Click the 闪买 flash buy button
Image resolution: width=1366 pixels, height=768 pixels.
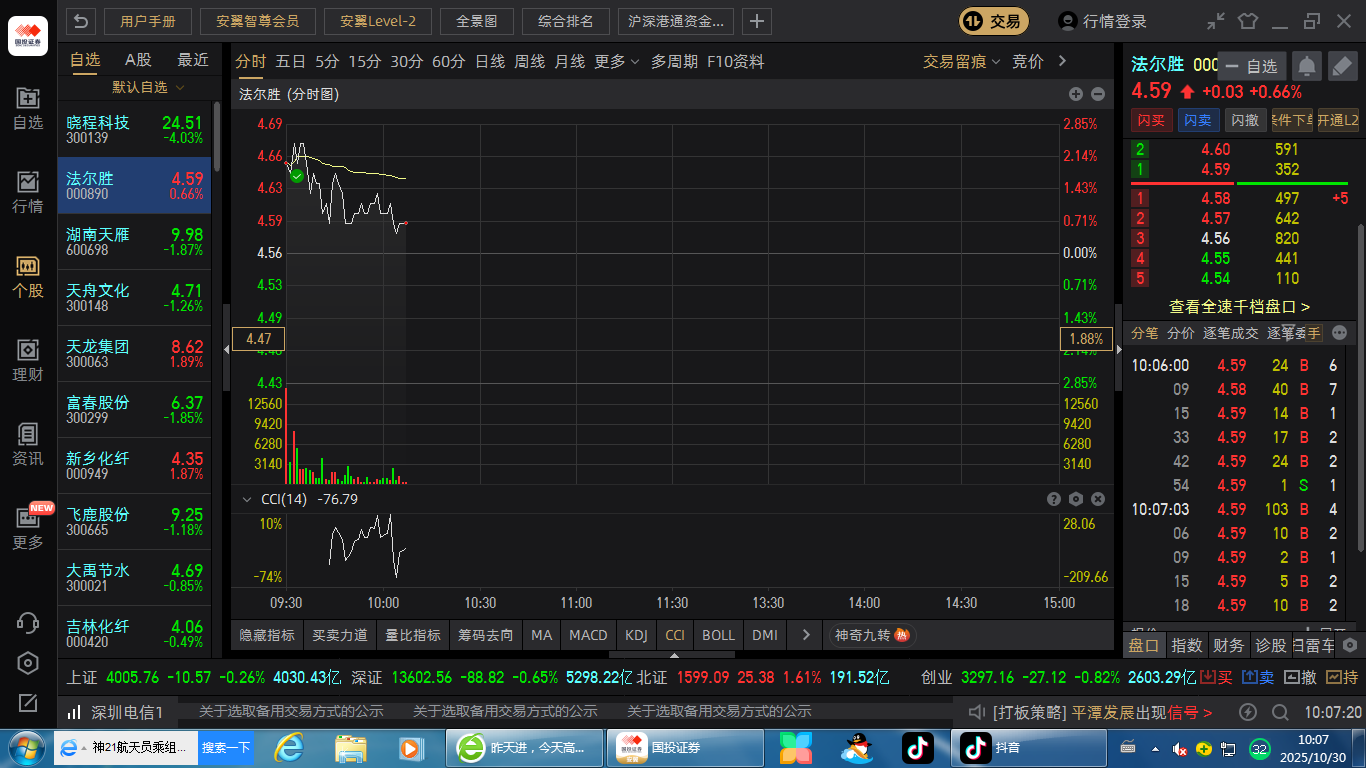[x=1152, y=120]
